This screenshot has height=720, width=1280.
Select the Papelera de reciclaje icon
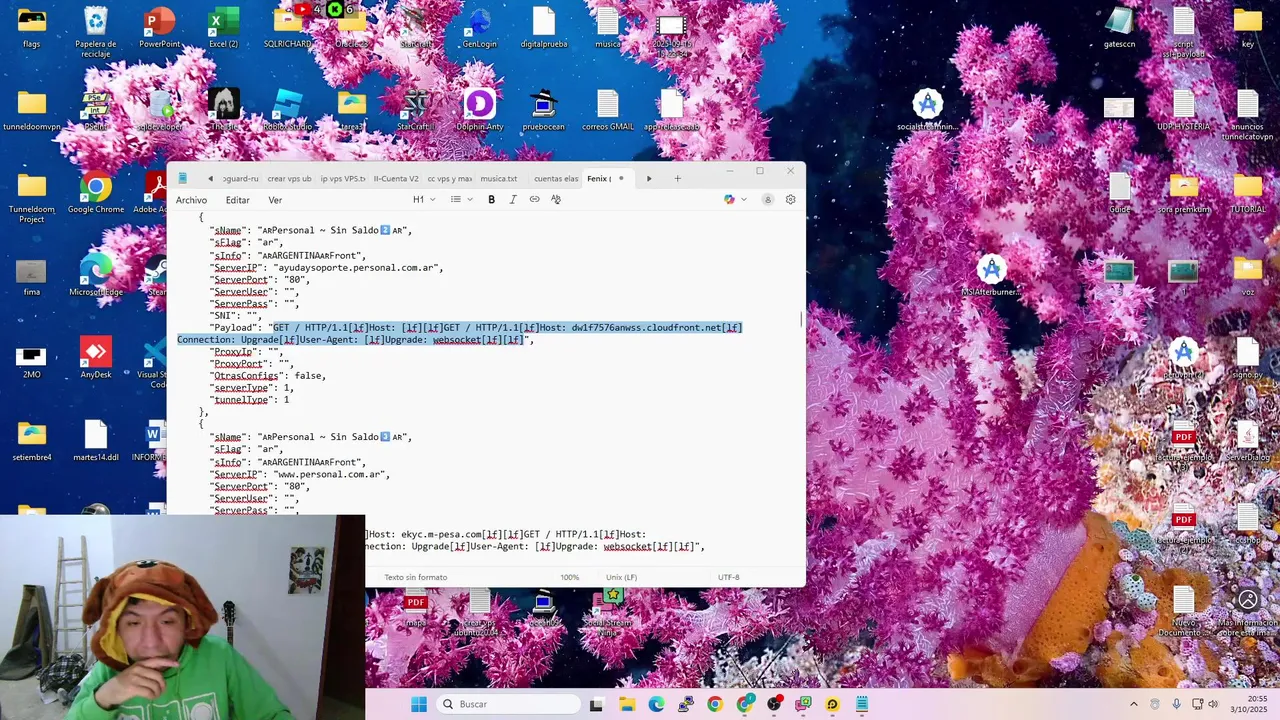pos(96,32)
